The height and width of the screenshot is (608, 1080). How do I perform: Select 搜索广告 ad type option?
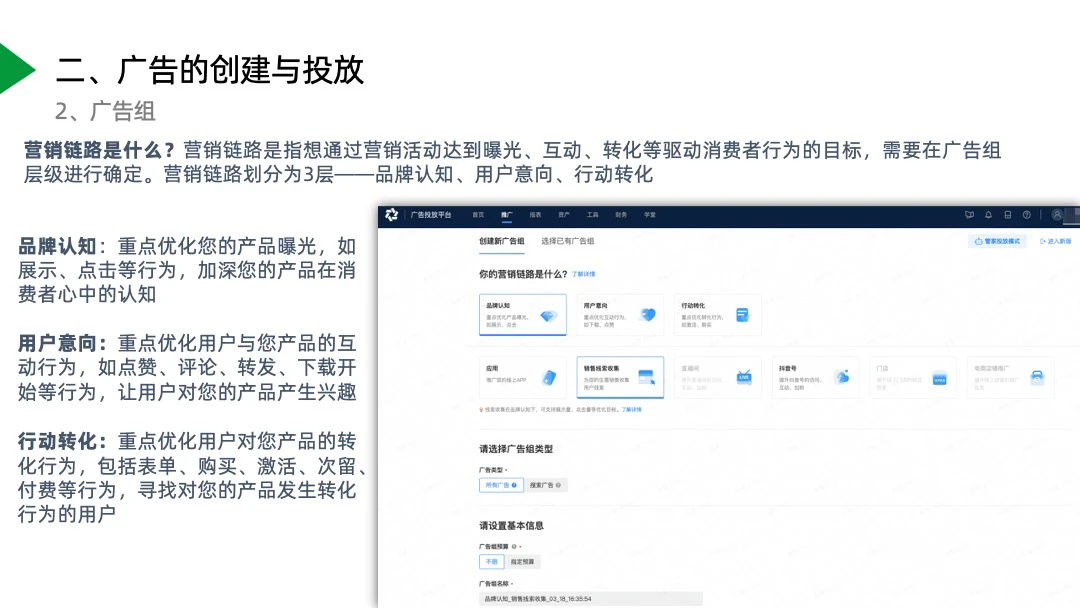pyautogui.click(x=545, y=485)
